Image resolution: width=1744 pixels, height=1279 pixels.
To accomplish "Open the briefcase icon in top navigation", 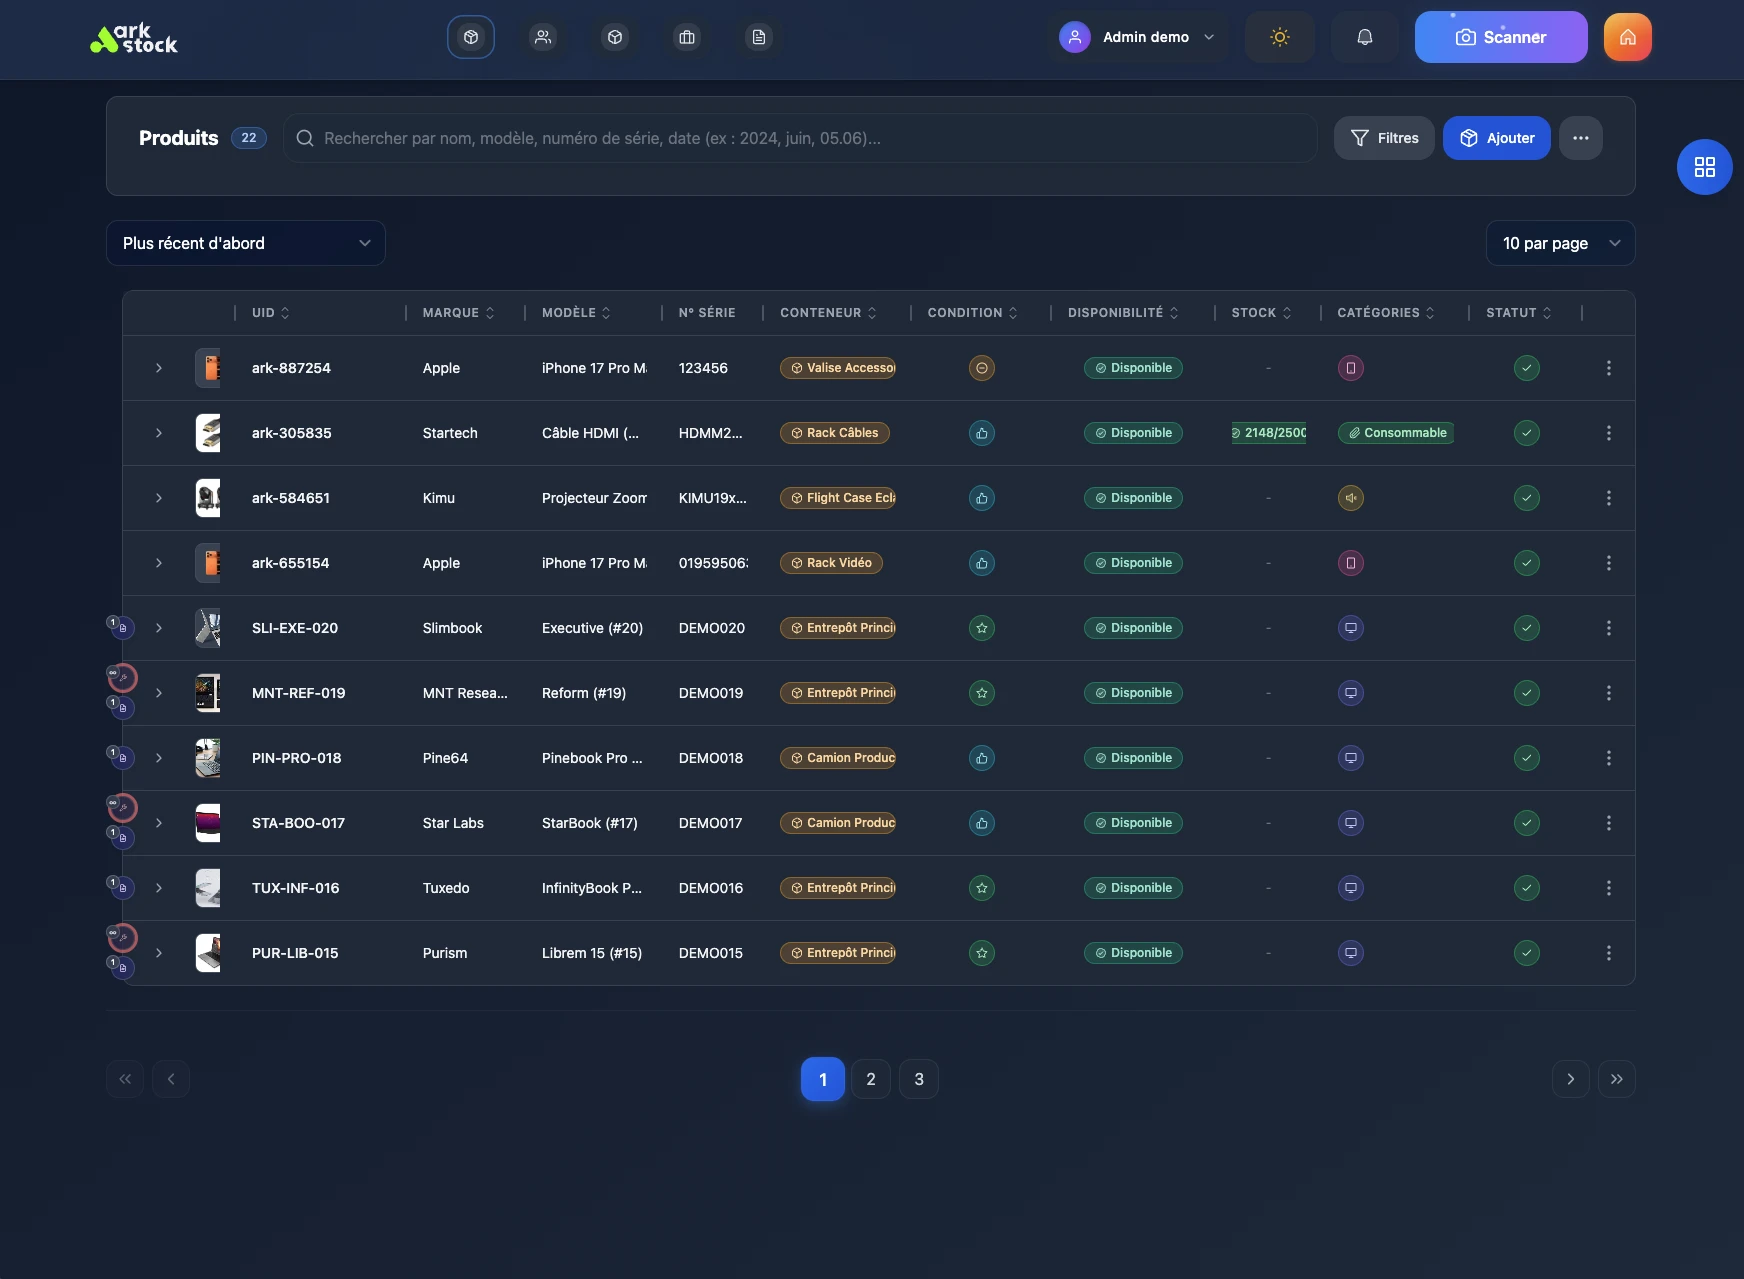I will 687,37.
